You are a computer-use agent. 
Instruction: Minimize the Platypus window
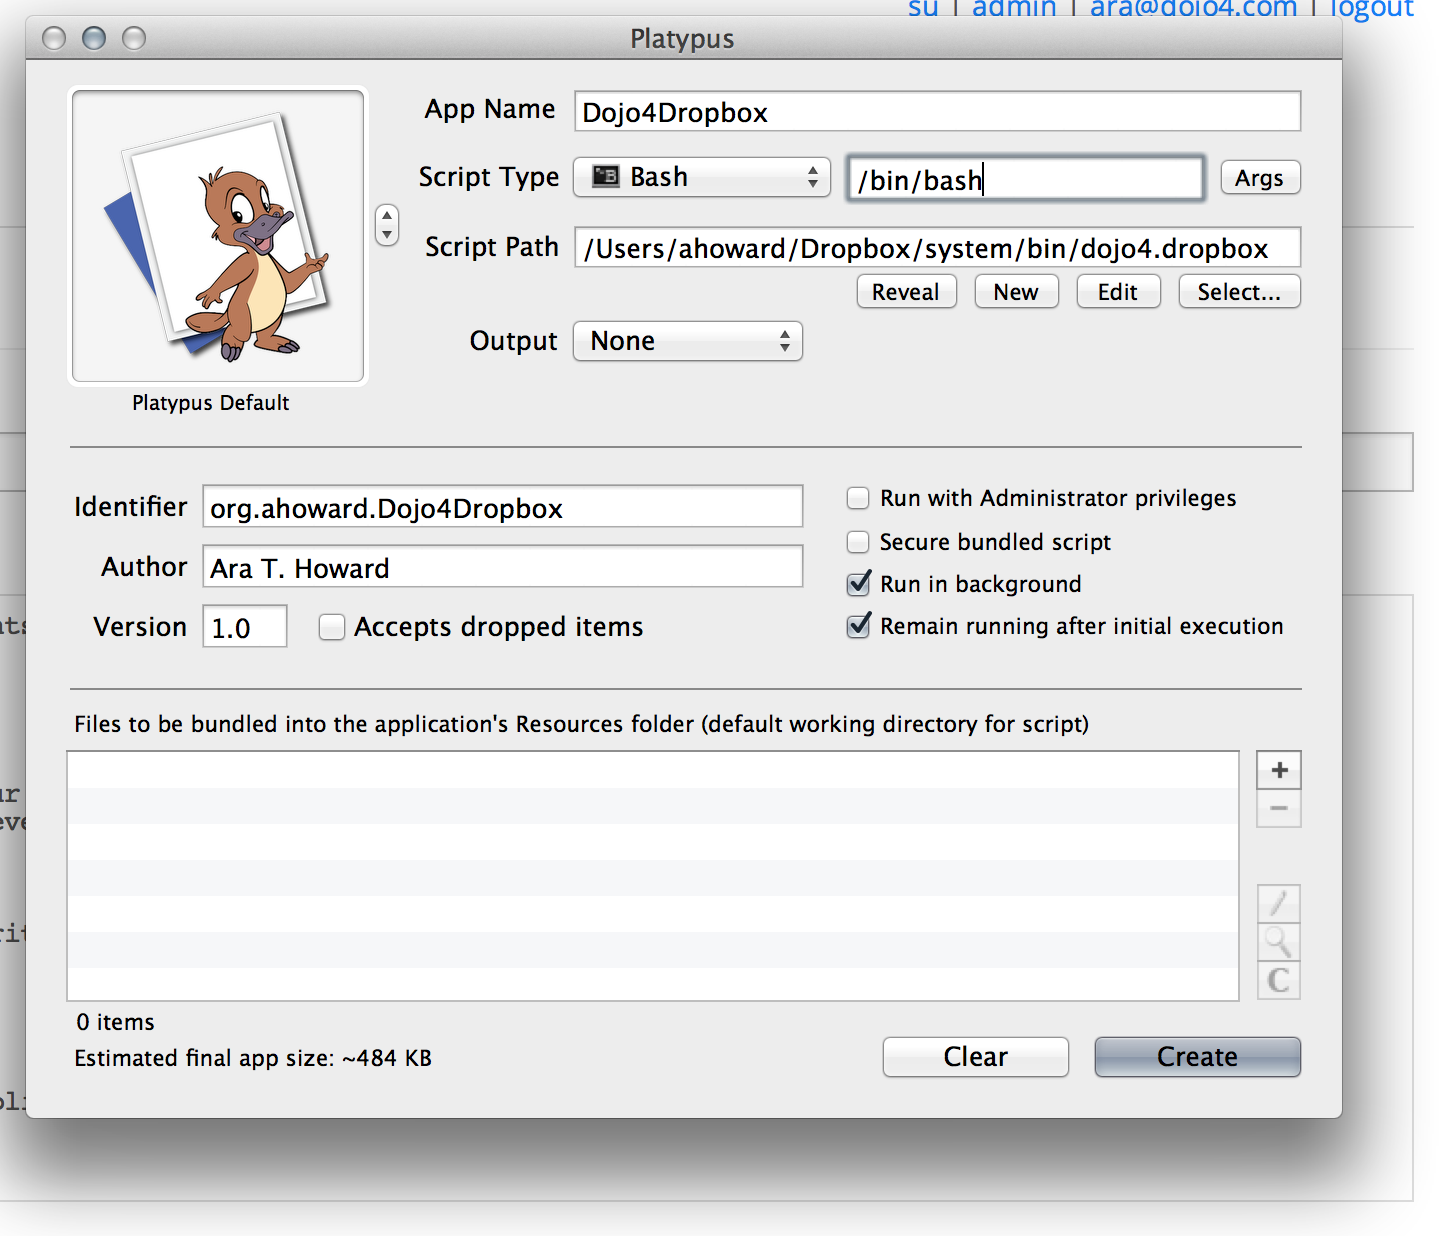click(94, 38)
